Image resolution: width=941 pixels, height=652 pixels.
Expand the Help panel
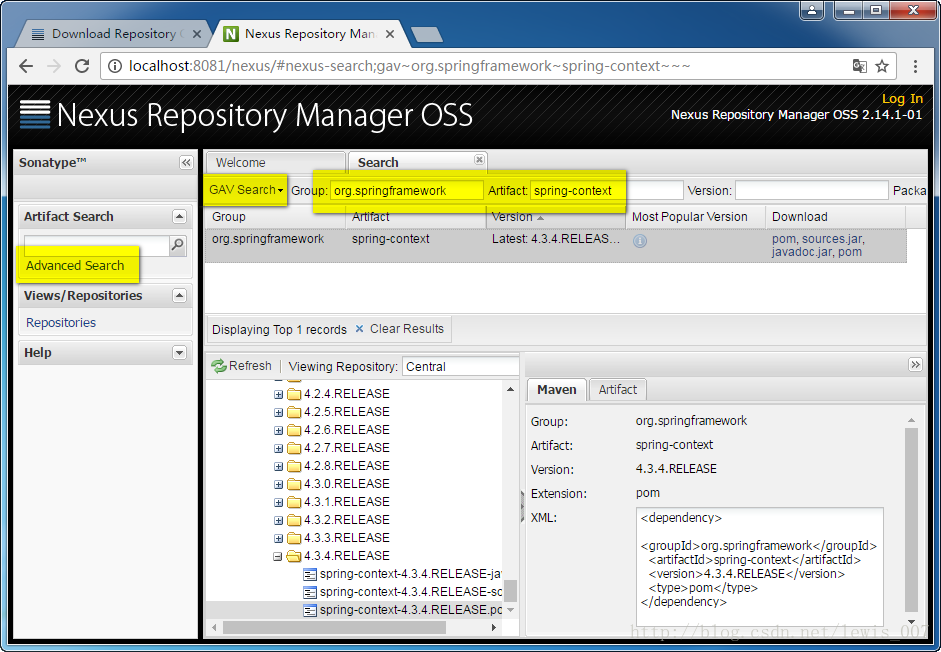pos(179,352)
